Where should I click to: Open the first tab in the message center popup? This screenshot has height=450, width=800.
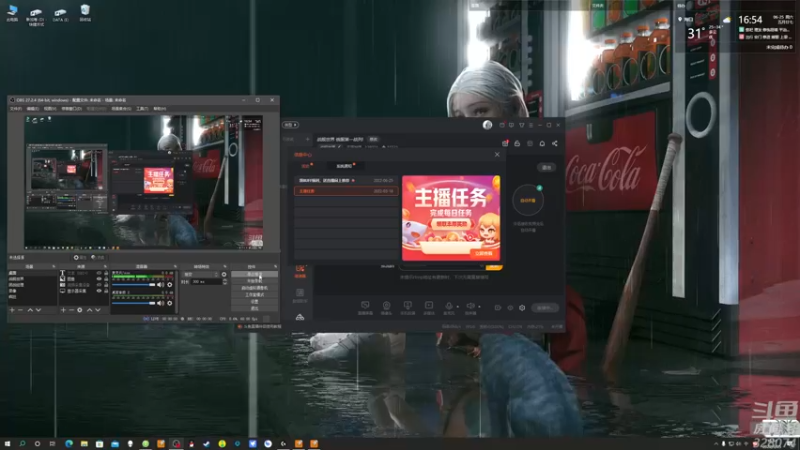pyautogui.click(x=306, y=166)
